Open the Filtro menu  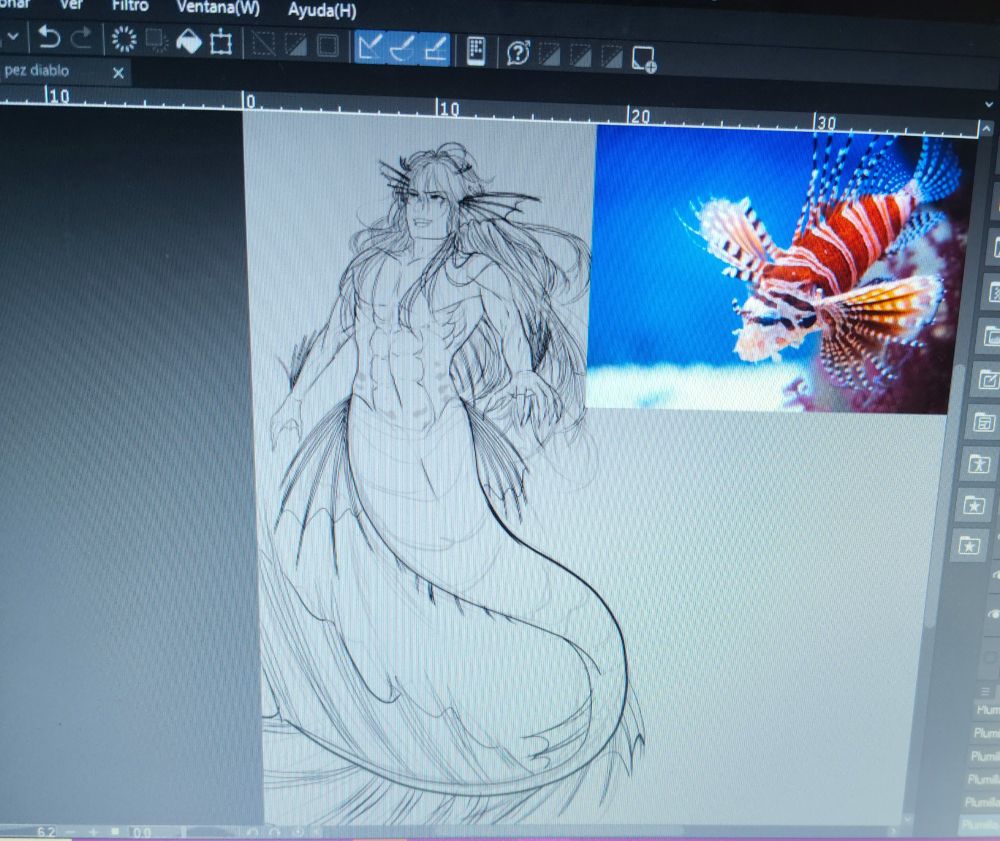[x=130, y=6]
